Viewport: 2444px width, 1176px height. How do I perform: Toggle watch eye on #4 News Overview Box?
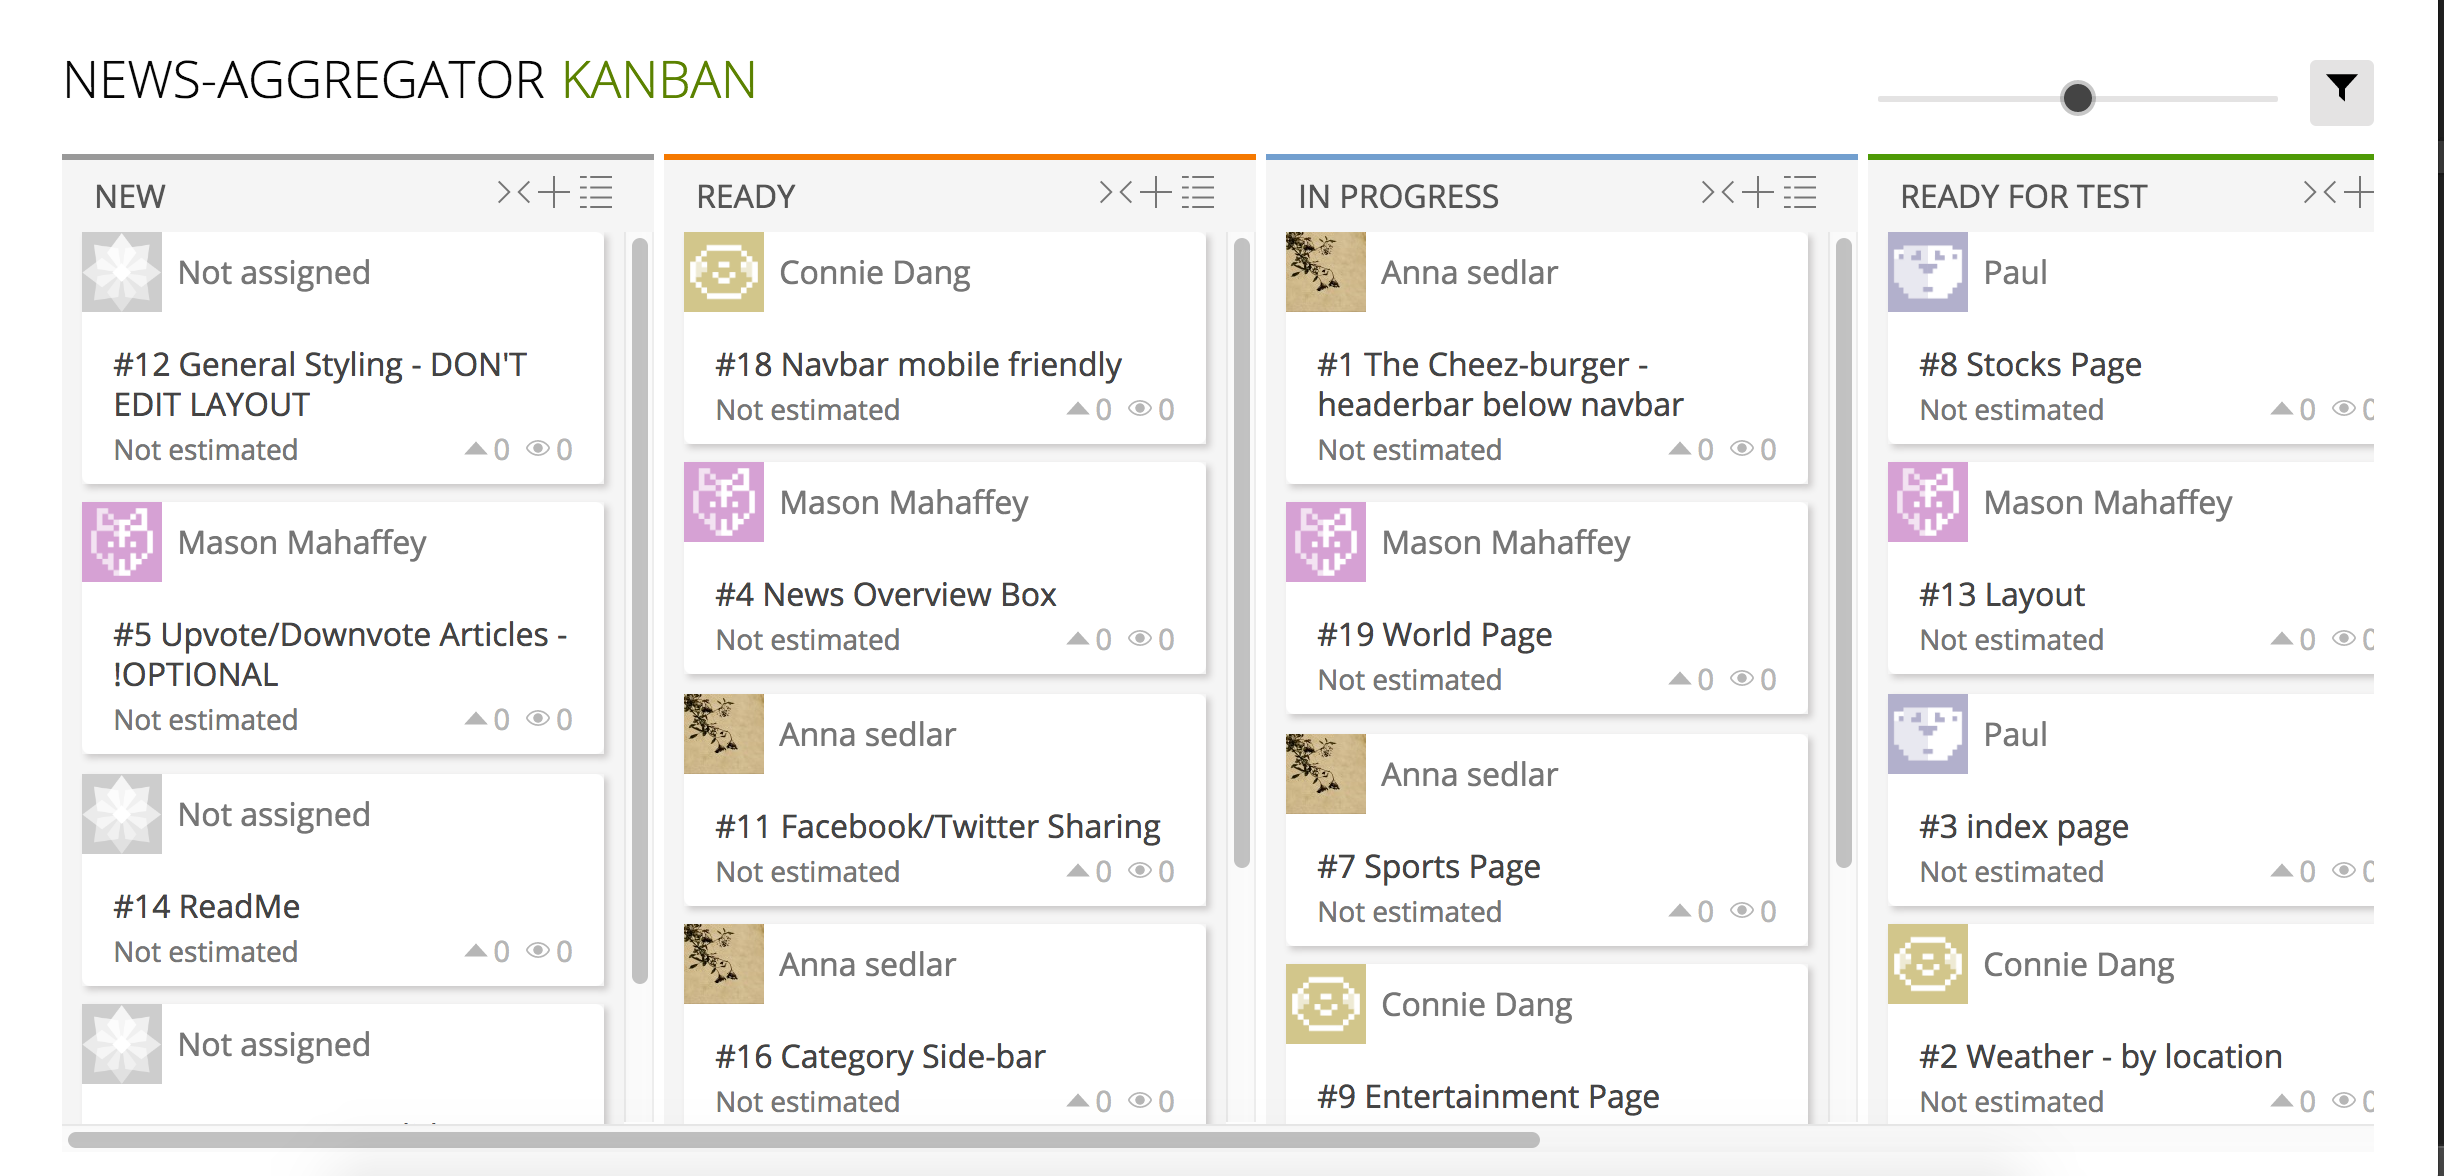tap(1140, 638)
